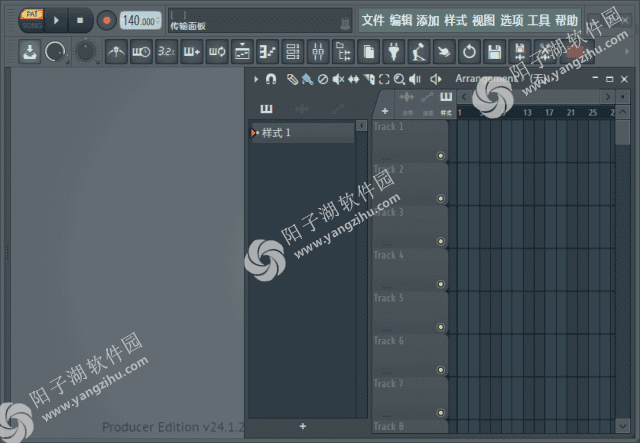The image size is (640, 443).
Task: Open the piano roll icon
Action: tap(267, 52)
